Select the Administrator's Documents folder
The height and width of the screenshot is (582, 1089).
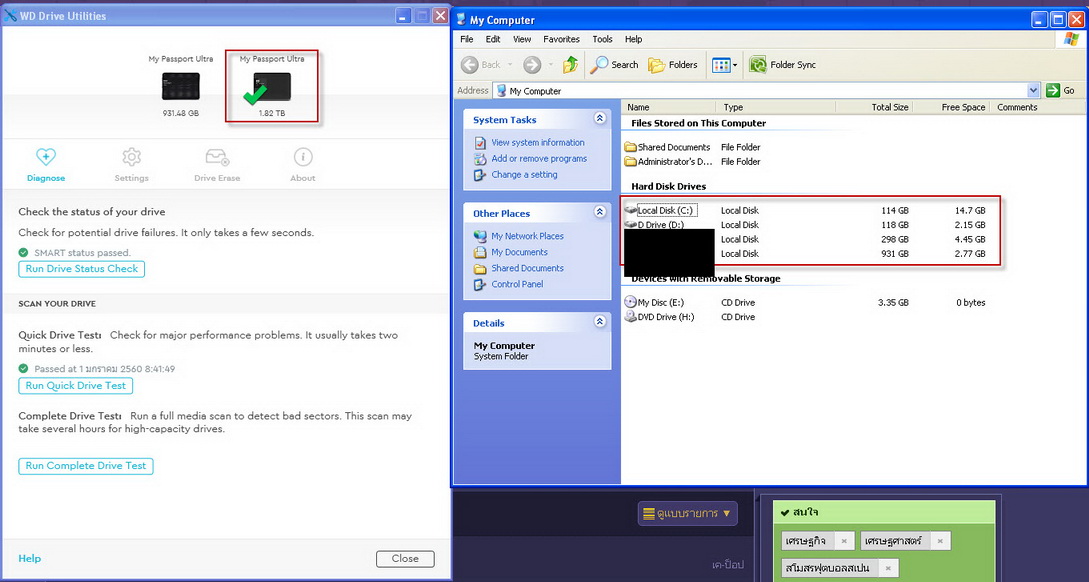[x=668, y=162]
